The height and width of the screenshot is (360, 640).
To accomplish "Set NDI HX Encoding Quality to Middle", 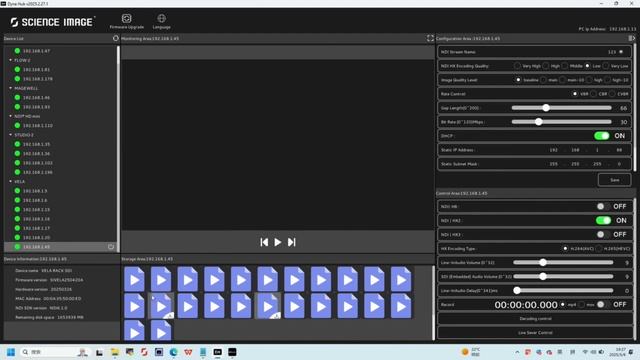I will click(564, 66).
